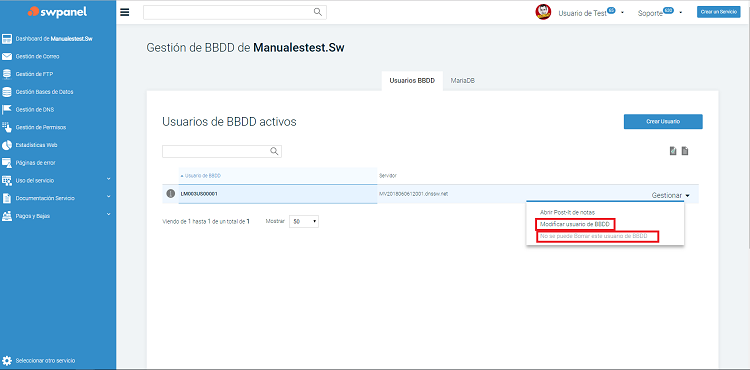Open Gestión de Permisos sidebar link
Screen dimensions: 750x370
41,127
